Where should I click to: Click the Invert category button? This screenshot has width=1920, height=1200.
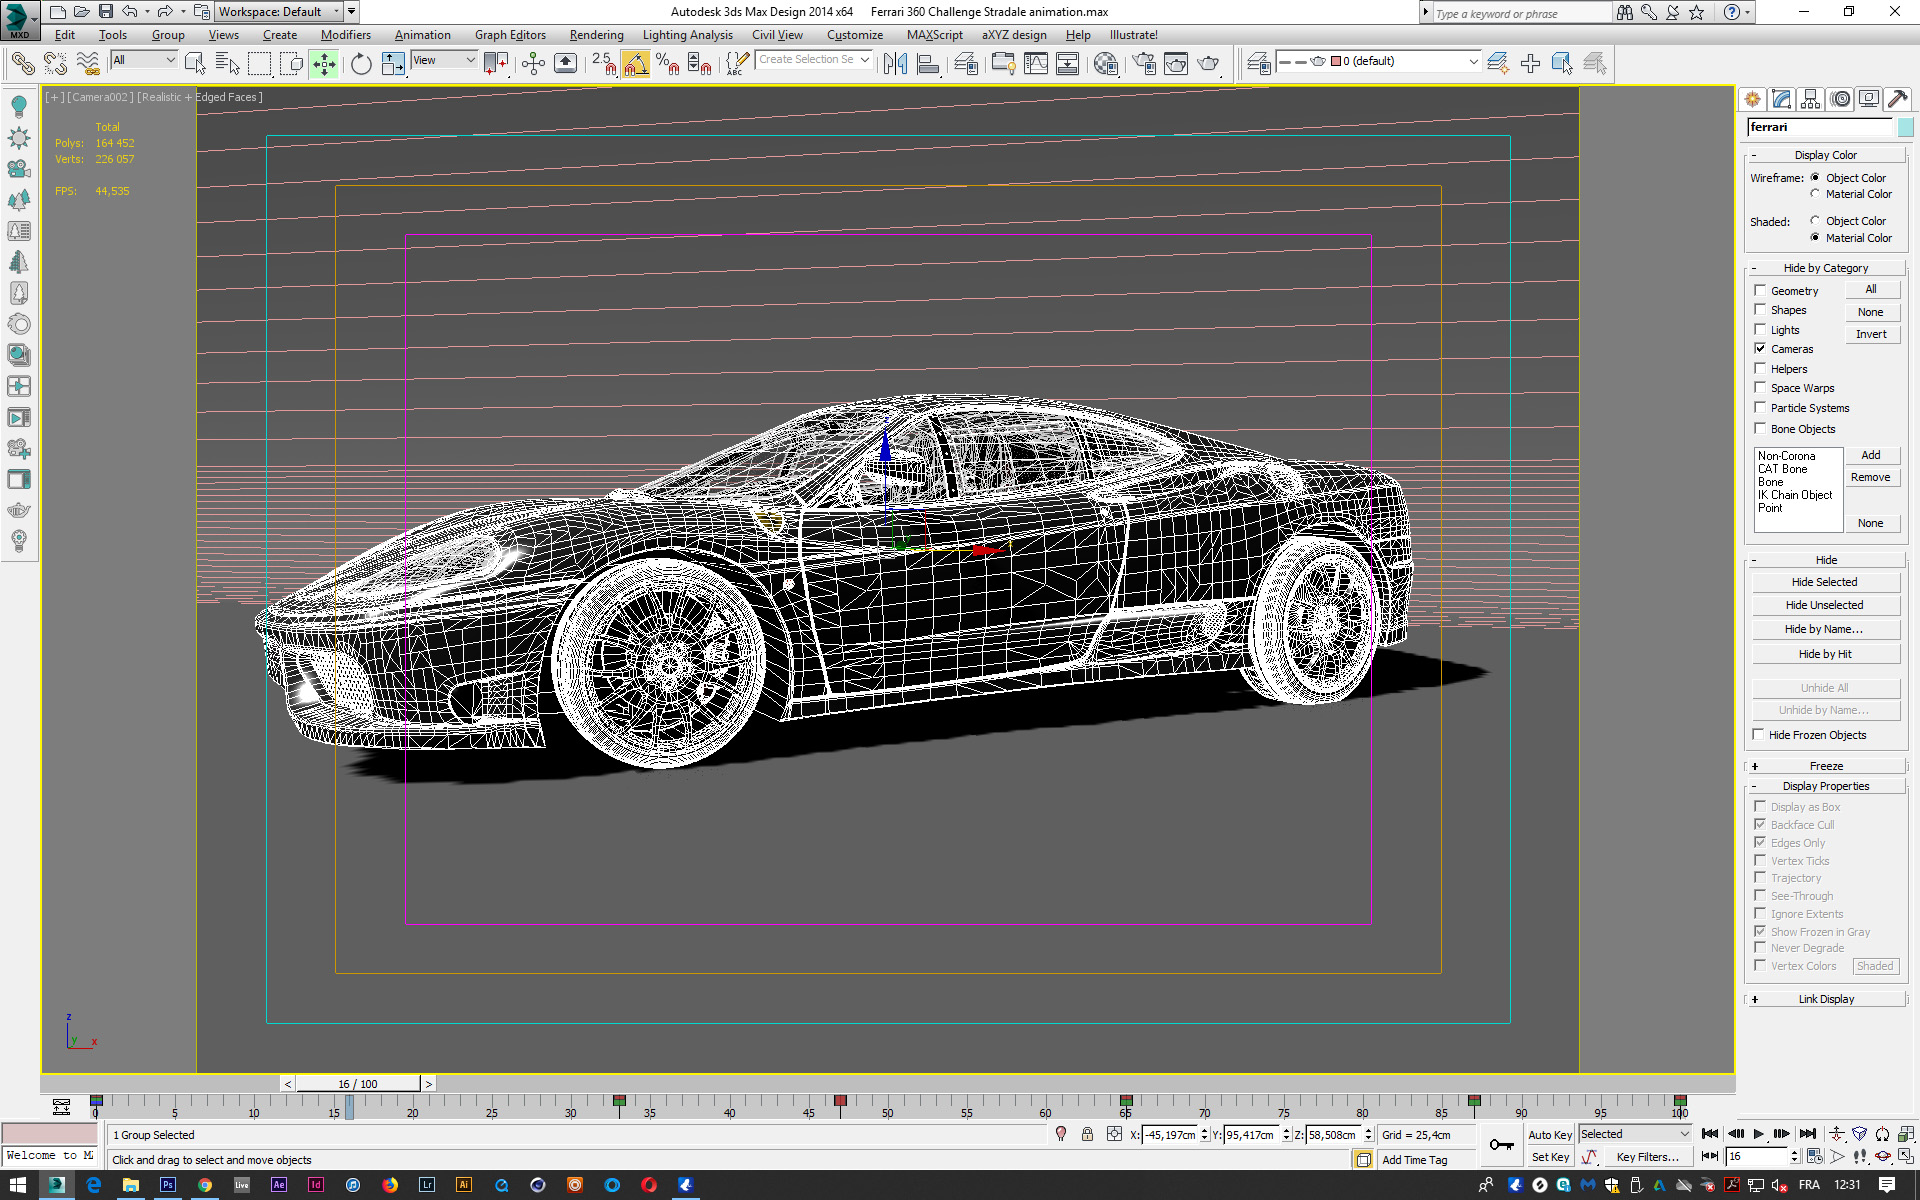coord(1871,334)
